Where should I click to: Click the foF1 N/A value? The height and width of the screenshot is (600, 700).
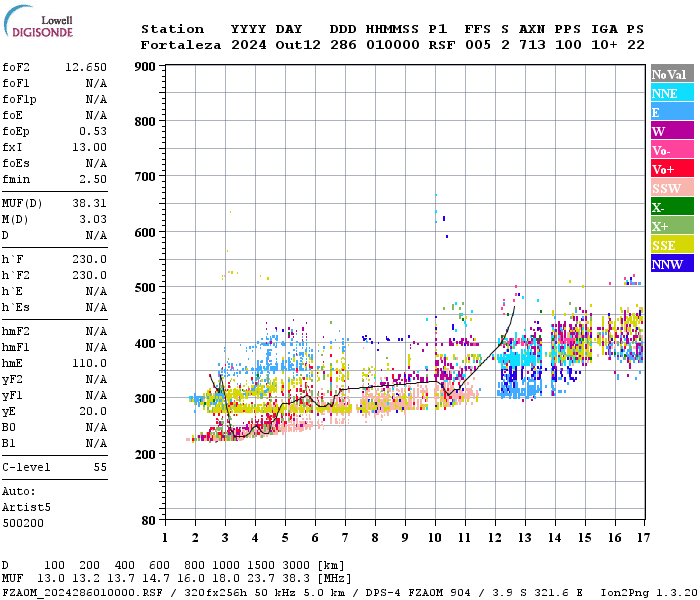96,83
